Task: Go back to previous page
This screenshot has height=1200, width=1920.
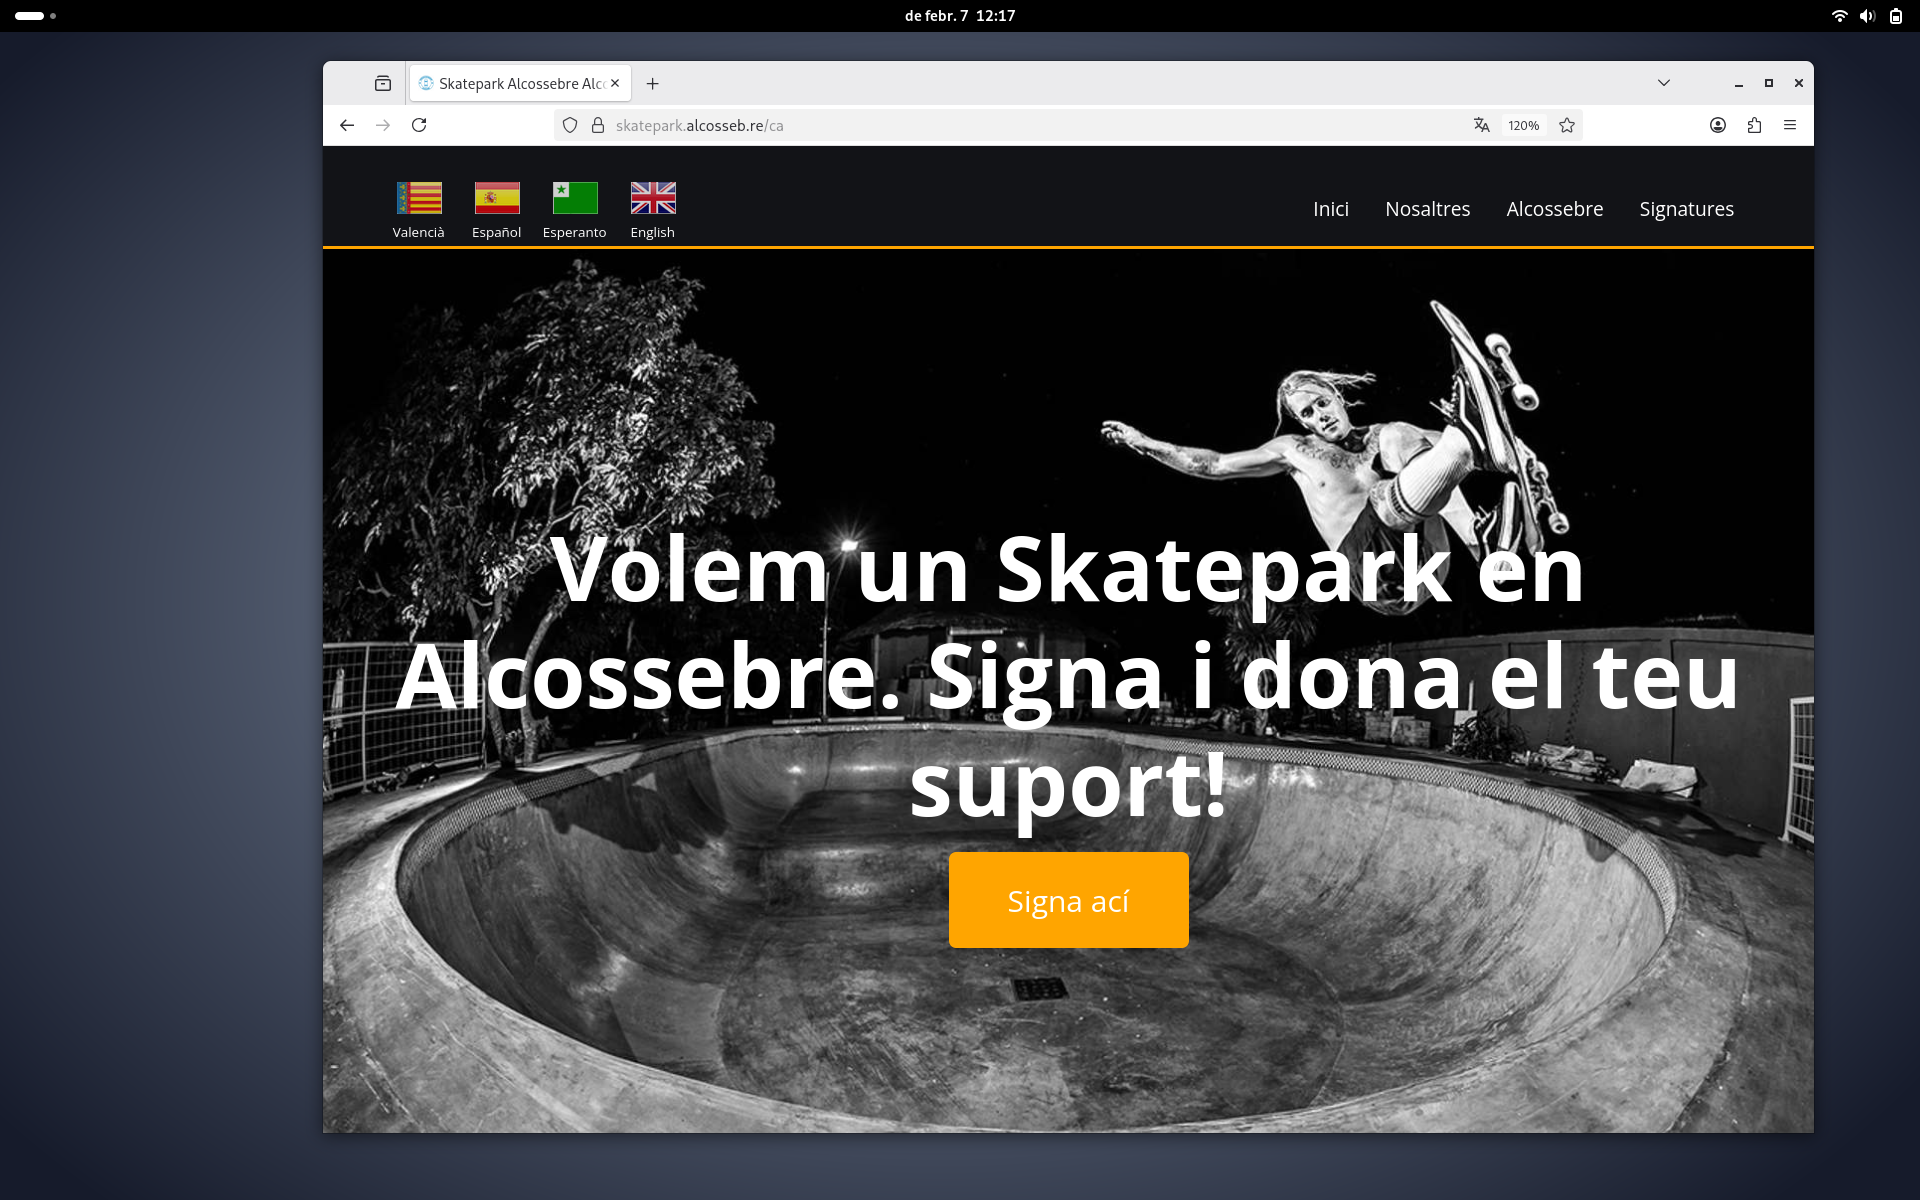Action: (x=347, y=125)
